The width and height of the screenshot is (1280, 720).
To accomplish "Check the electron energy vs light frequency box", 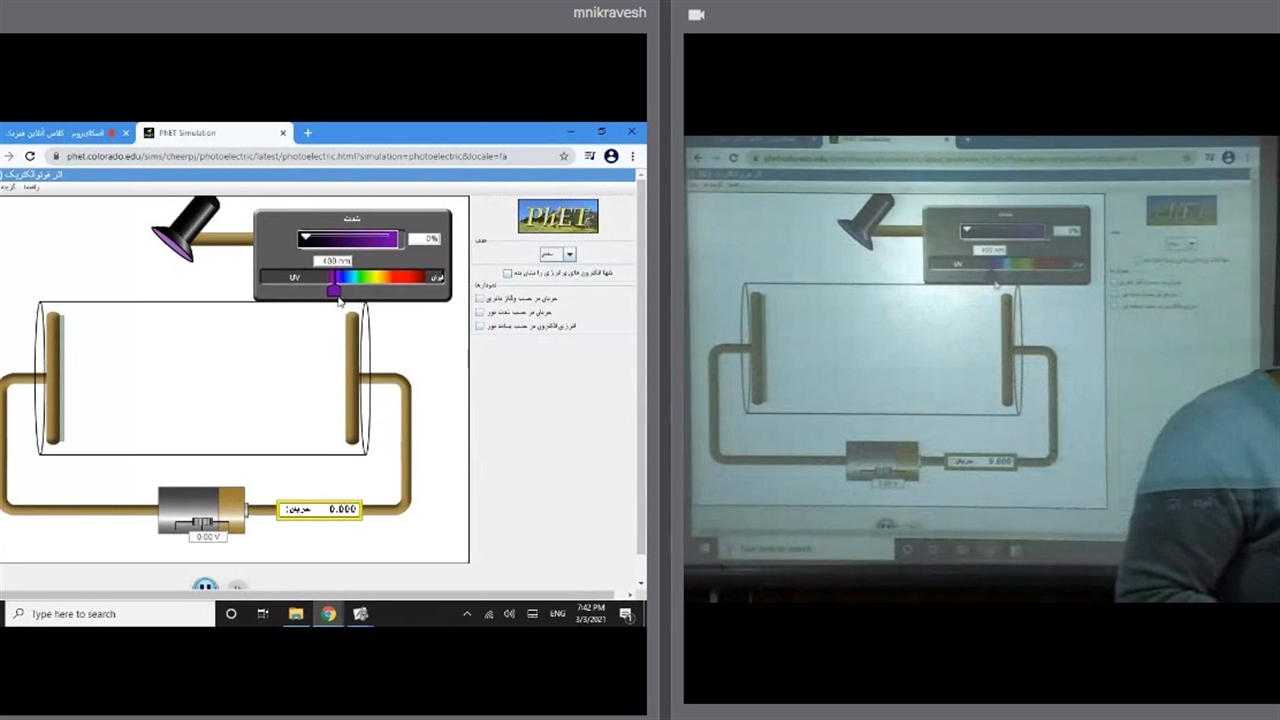I will coord(480,326).
